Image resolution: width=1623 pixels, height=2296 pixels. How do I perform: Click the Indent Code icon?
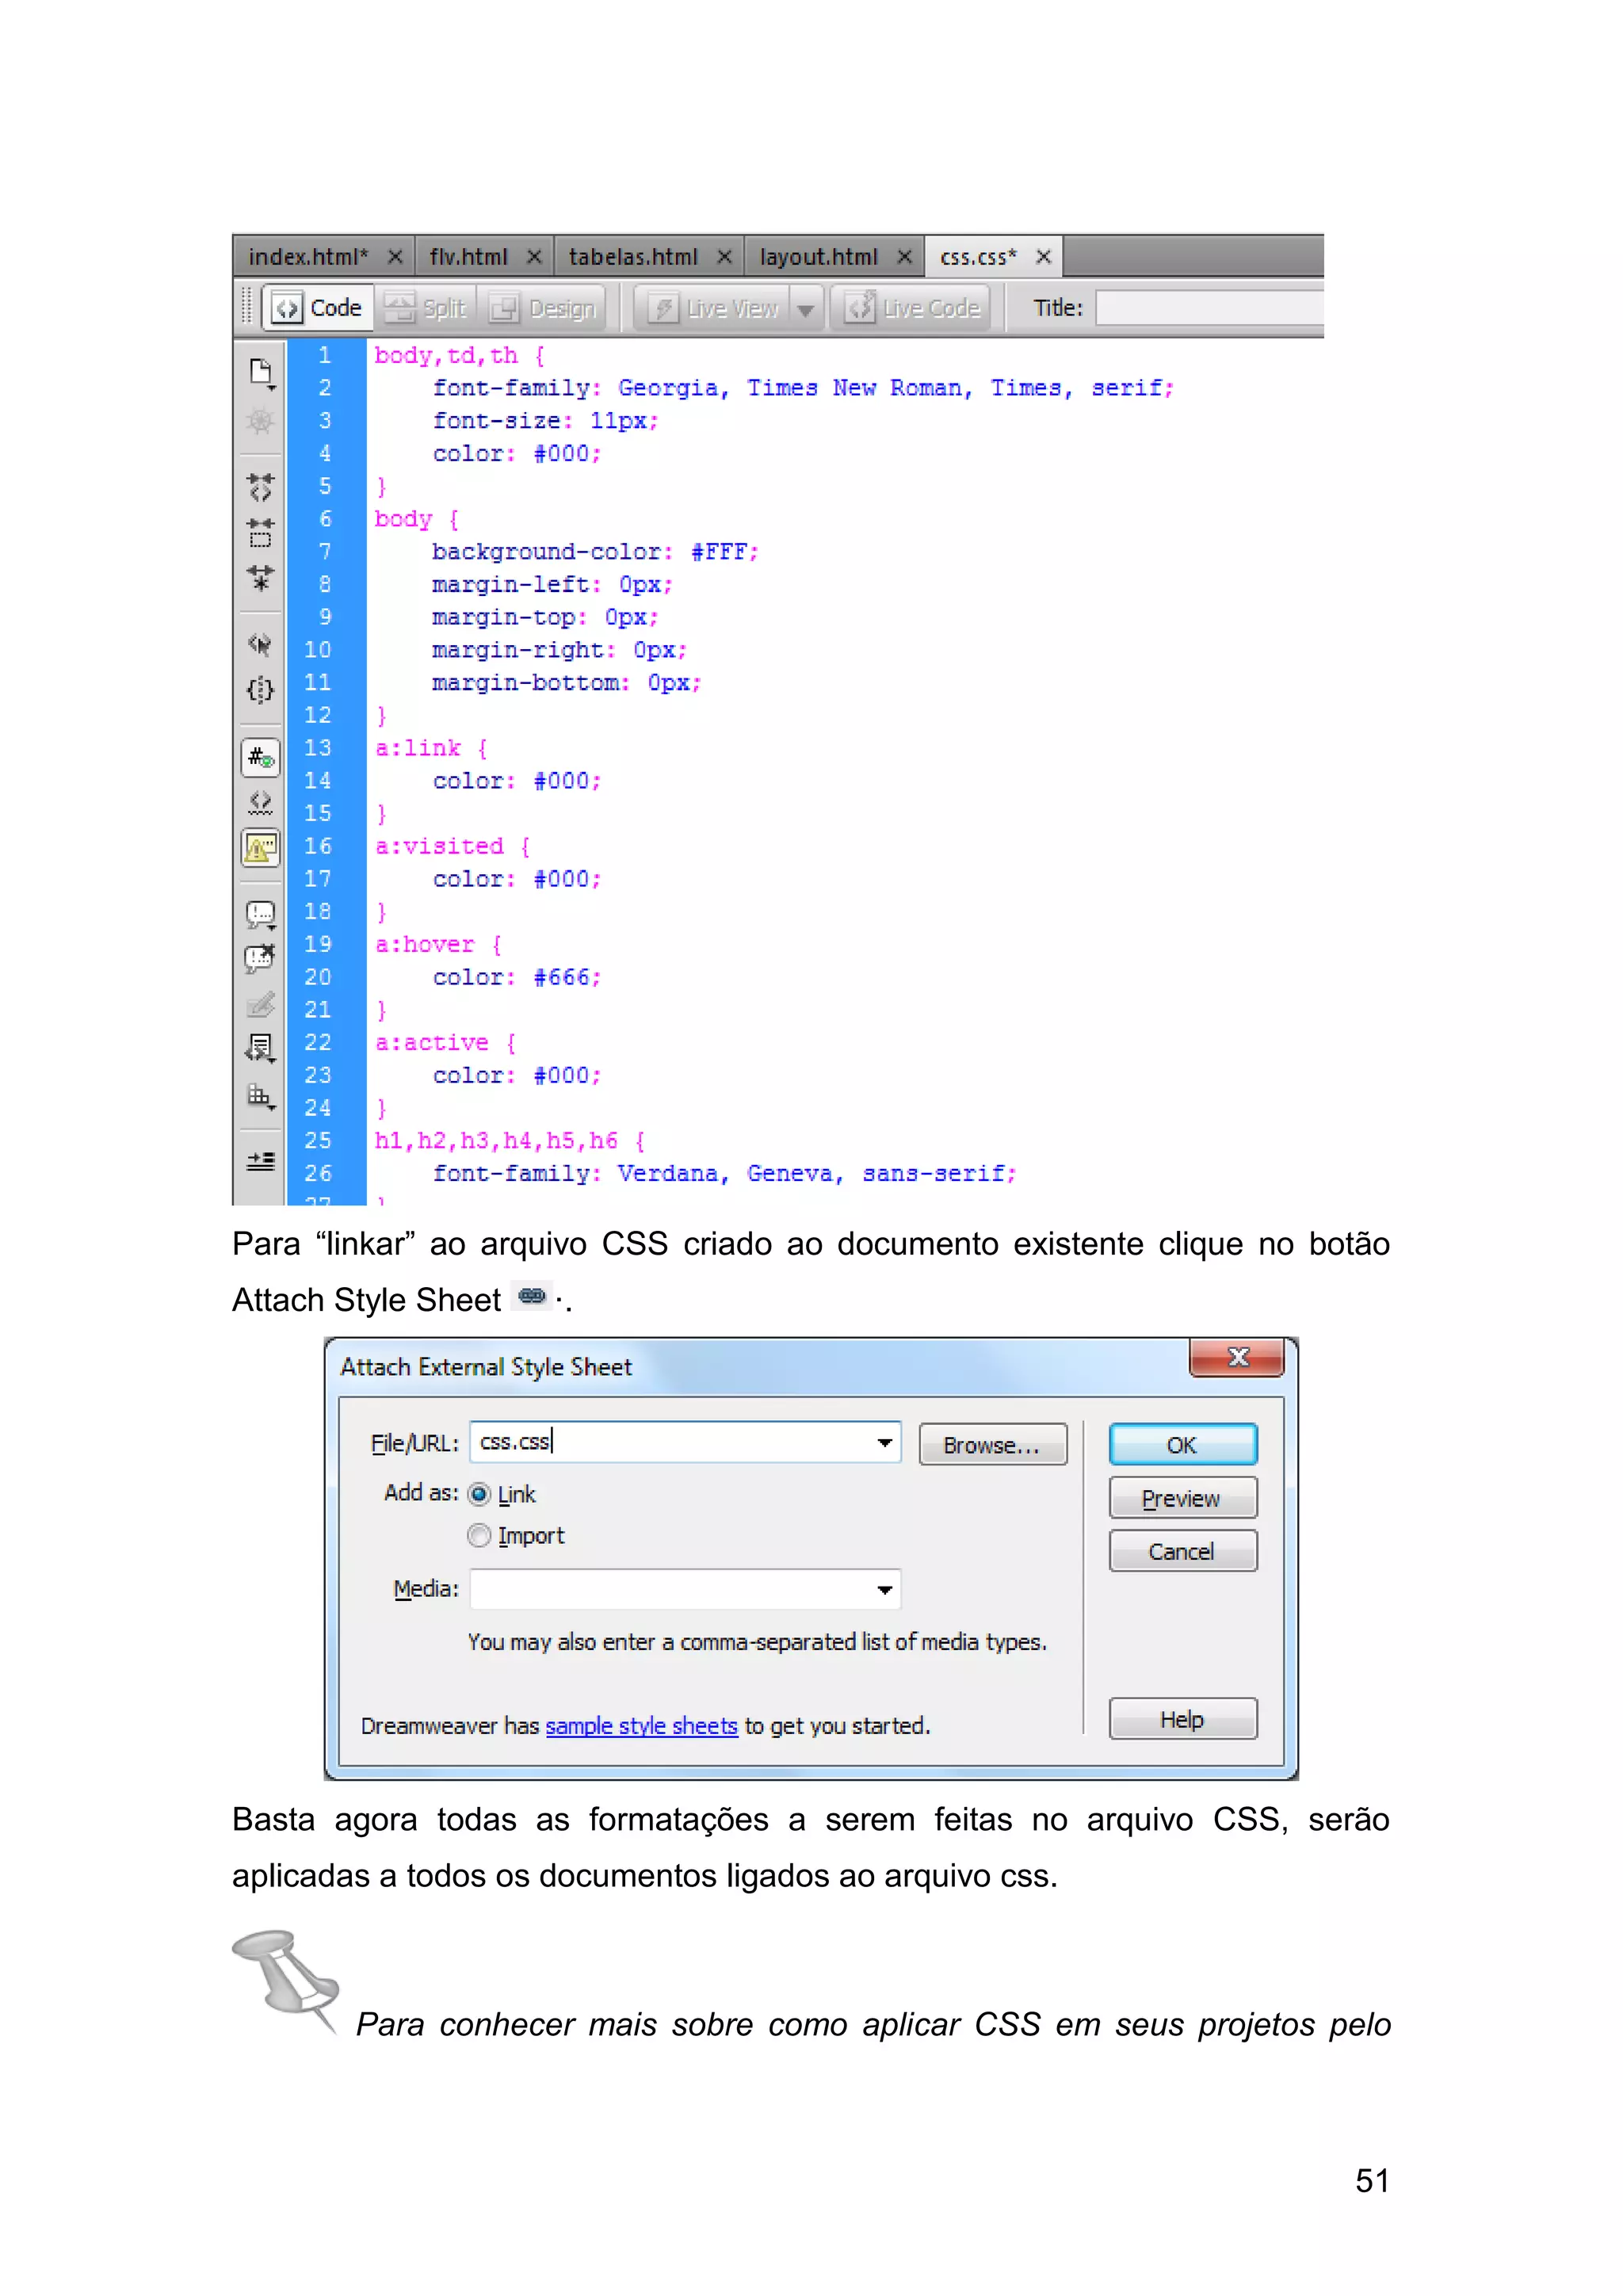tap(260, 1161)
